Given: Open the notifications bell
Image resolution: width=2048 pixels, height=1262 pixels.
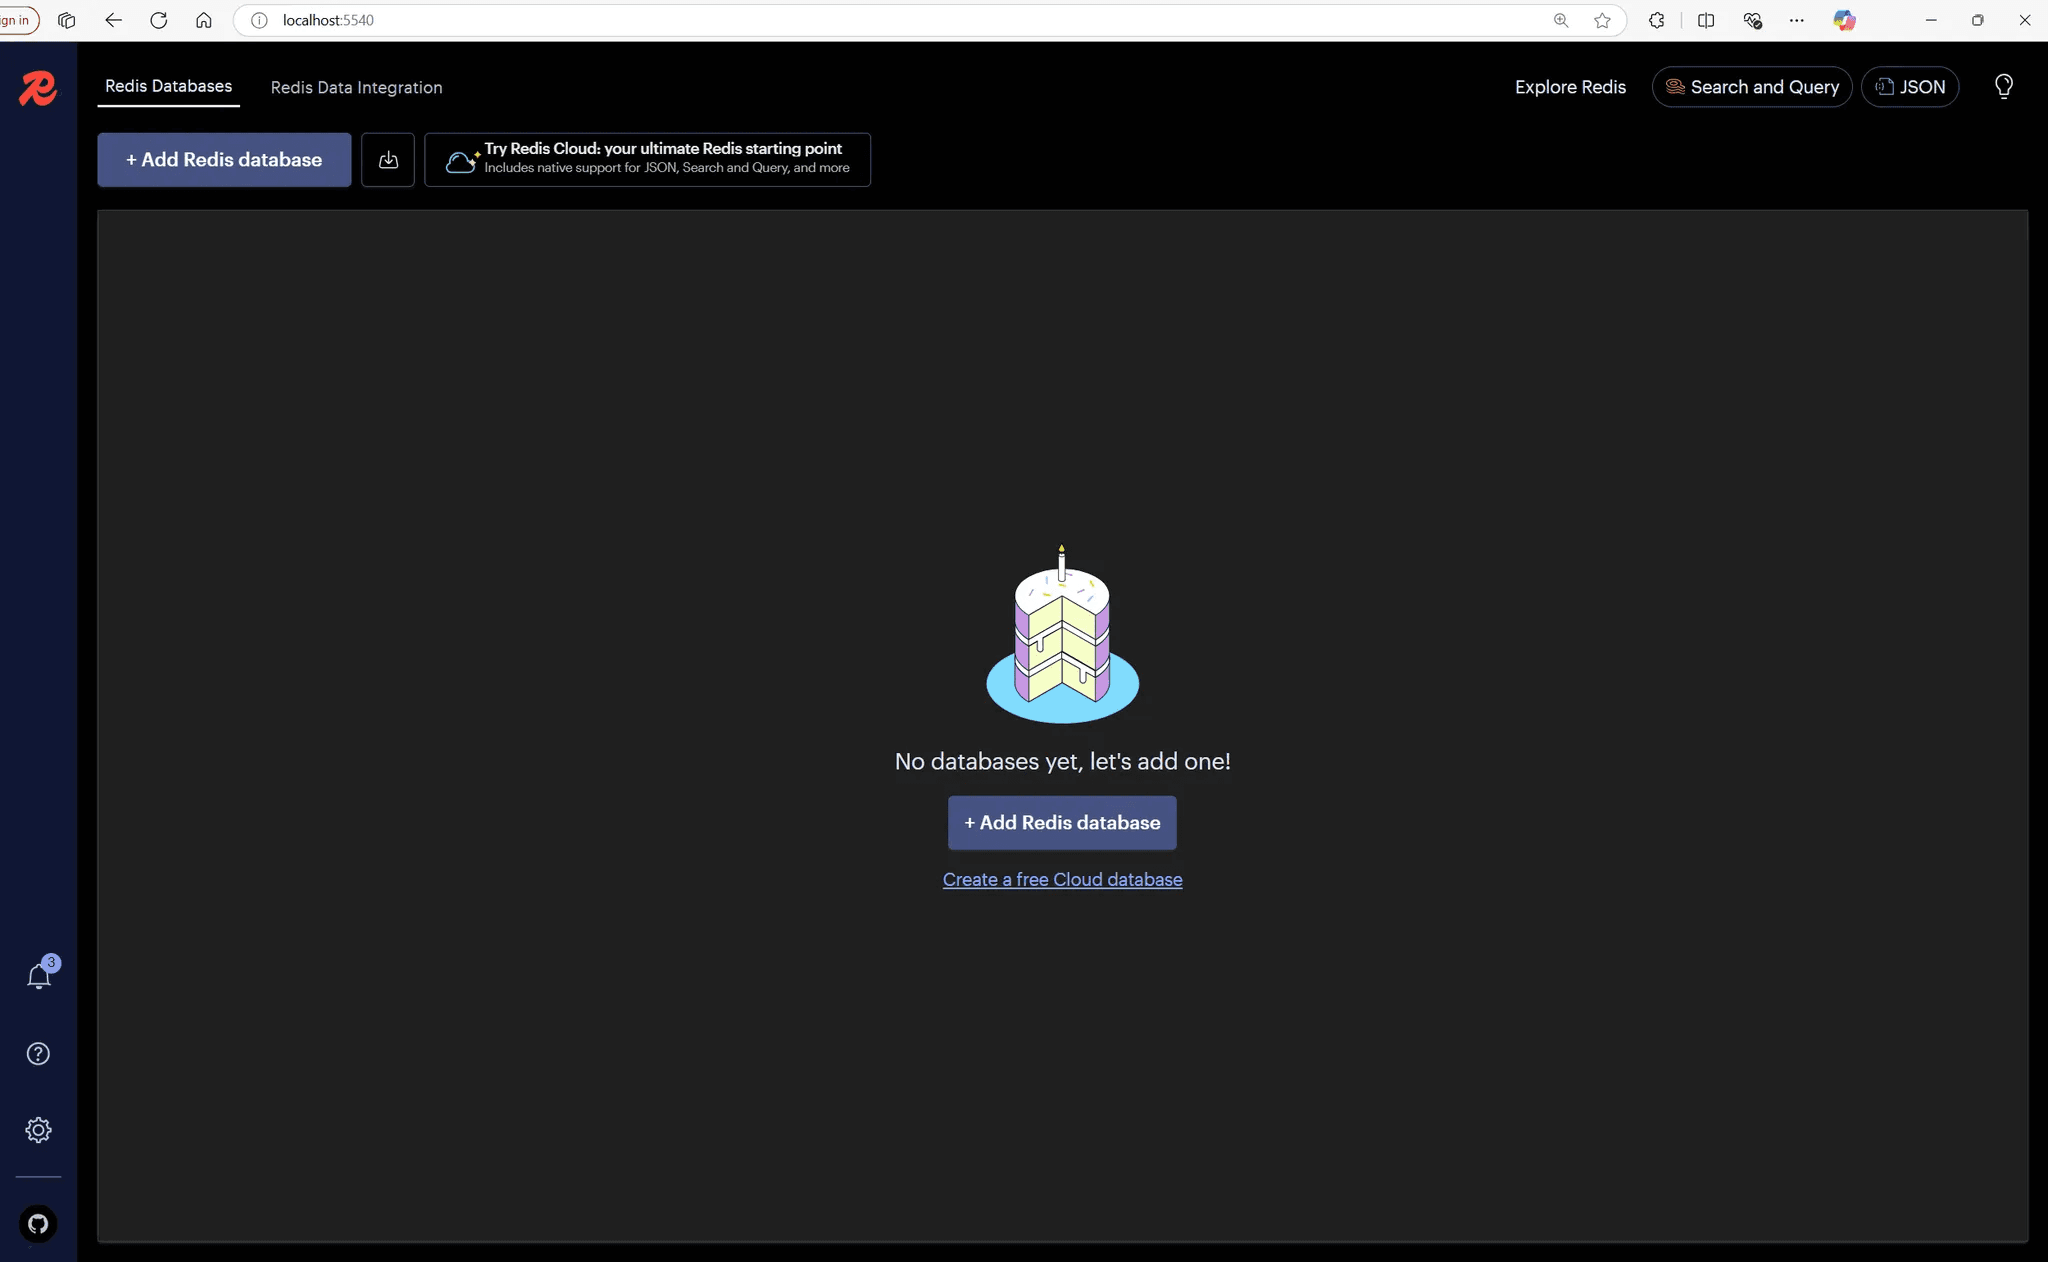Looking at the screenshot, I should point(39,974).
